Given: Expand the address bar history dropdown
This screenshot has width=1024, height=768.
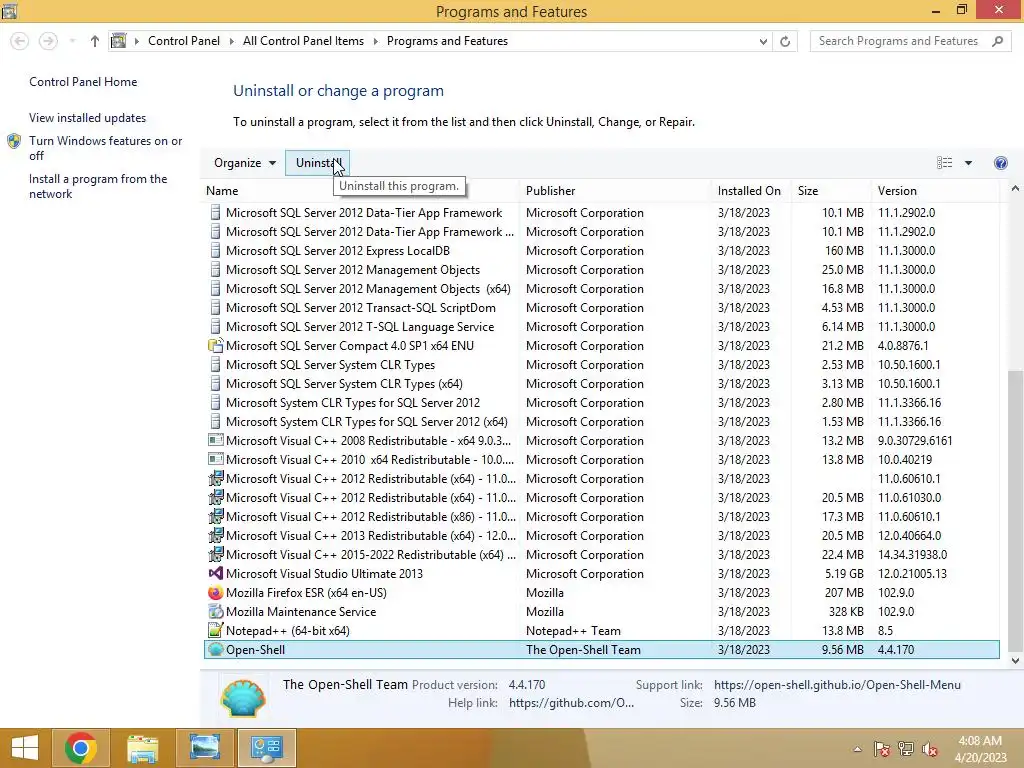Looking at the screenshot, I should point(763,41).
